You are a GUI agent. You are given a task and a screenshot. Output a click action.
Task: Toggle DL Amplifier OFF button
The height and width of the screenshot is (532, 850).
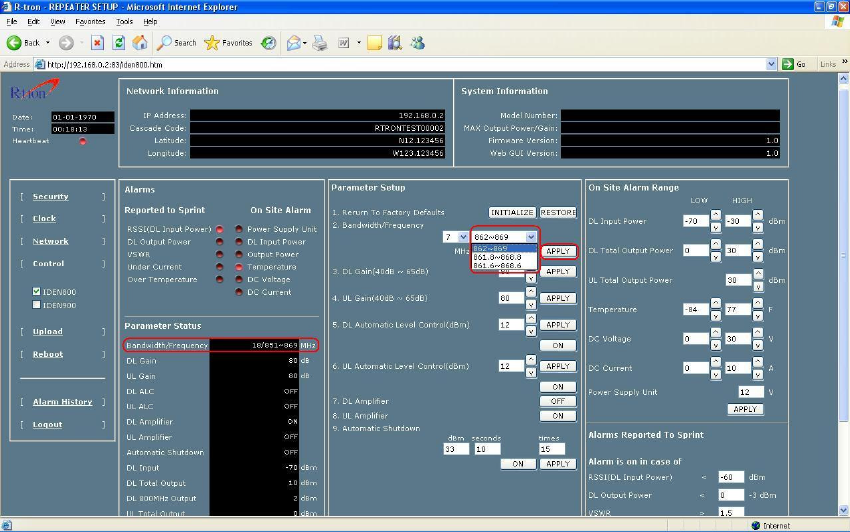tap(557, 401)
